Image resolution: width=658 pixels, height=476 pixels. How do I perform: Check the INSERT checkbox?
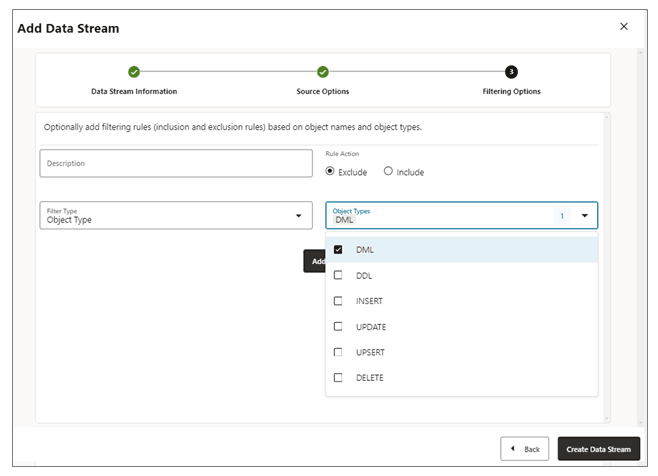[338, 301]
